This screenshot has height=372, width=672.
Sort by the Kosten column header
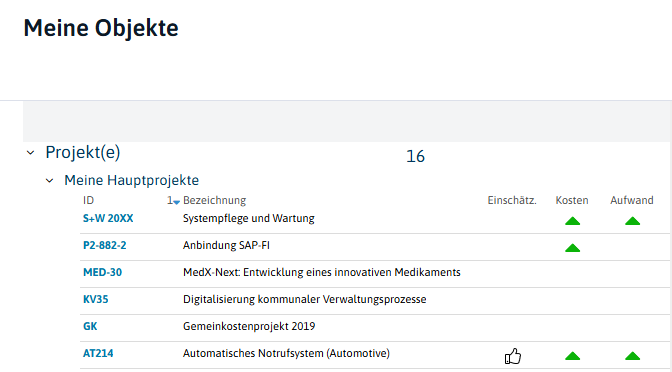click(x=572, y=201)
